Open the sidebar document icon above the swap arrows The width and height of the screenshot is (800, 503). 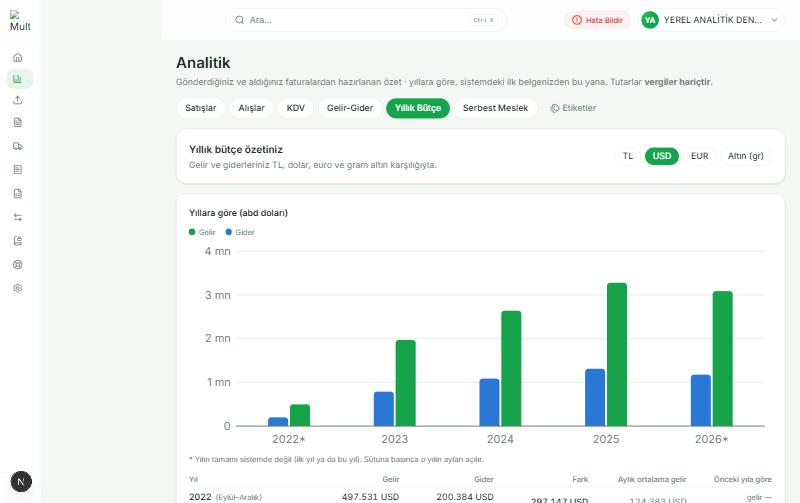coord(18,193)
